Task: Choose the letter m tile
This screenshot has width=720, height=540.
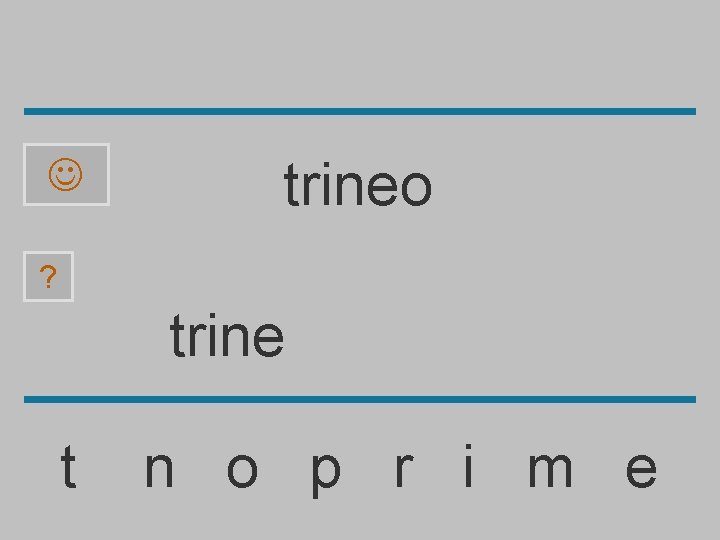Action: click(550, 470)
